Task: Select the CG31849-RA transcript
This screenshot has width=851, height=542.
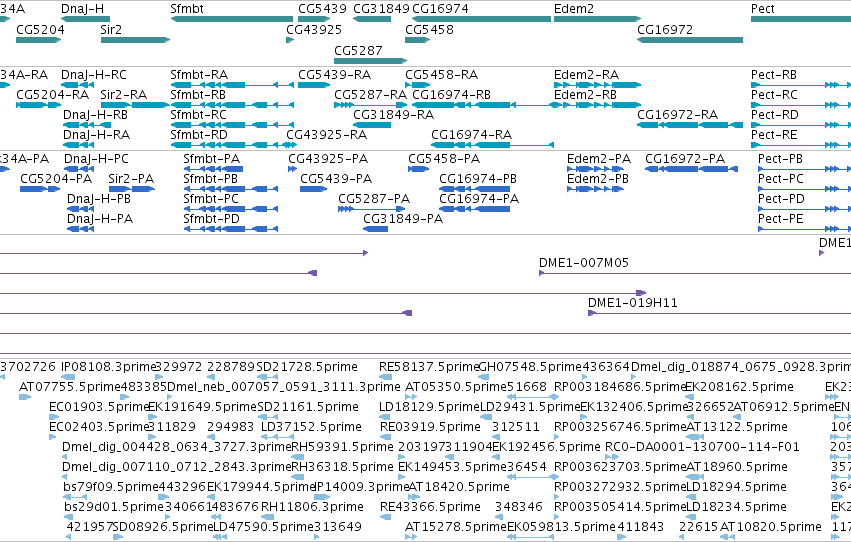Action: point(372,125)
